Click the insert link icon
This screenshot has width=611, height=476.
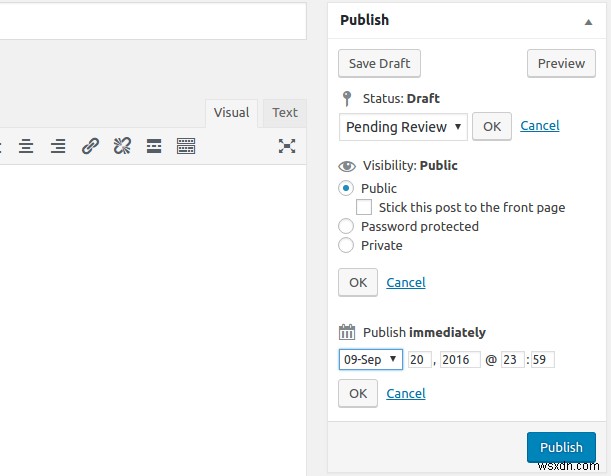[x=90, y=146]
